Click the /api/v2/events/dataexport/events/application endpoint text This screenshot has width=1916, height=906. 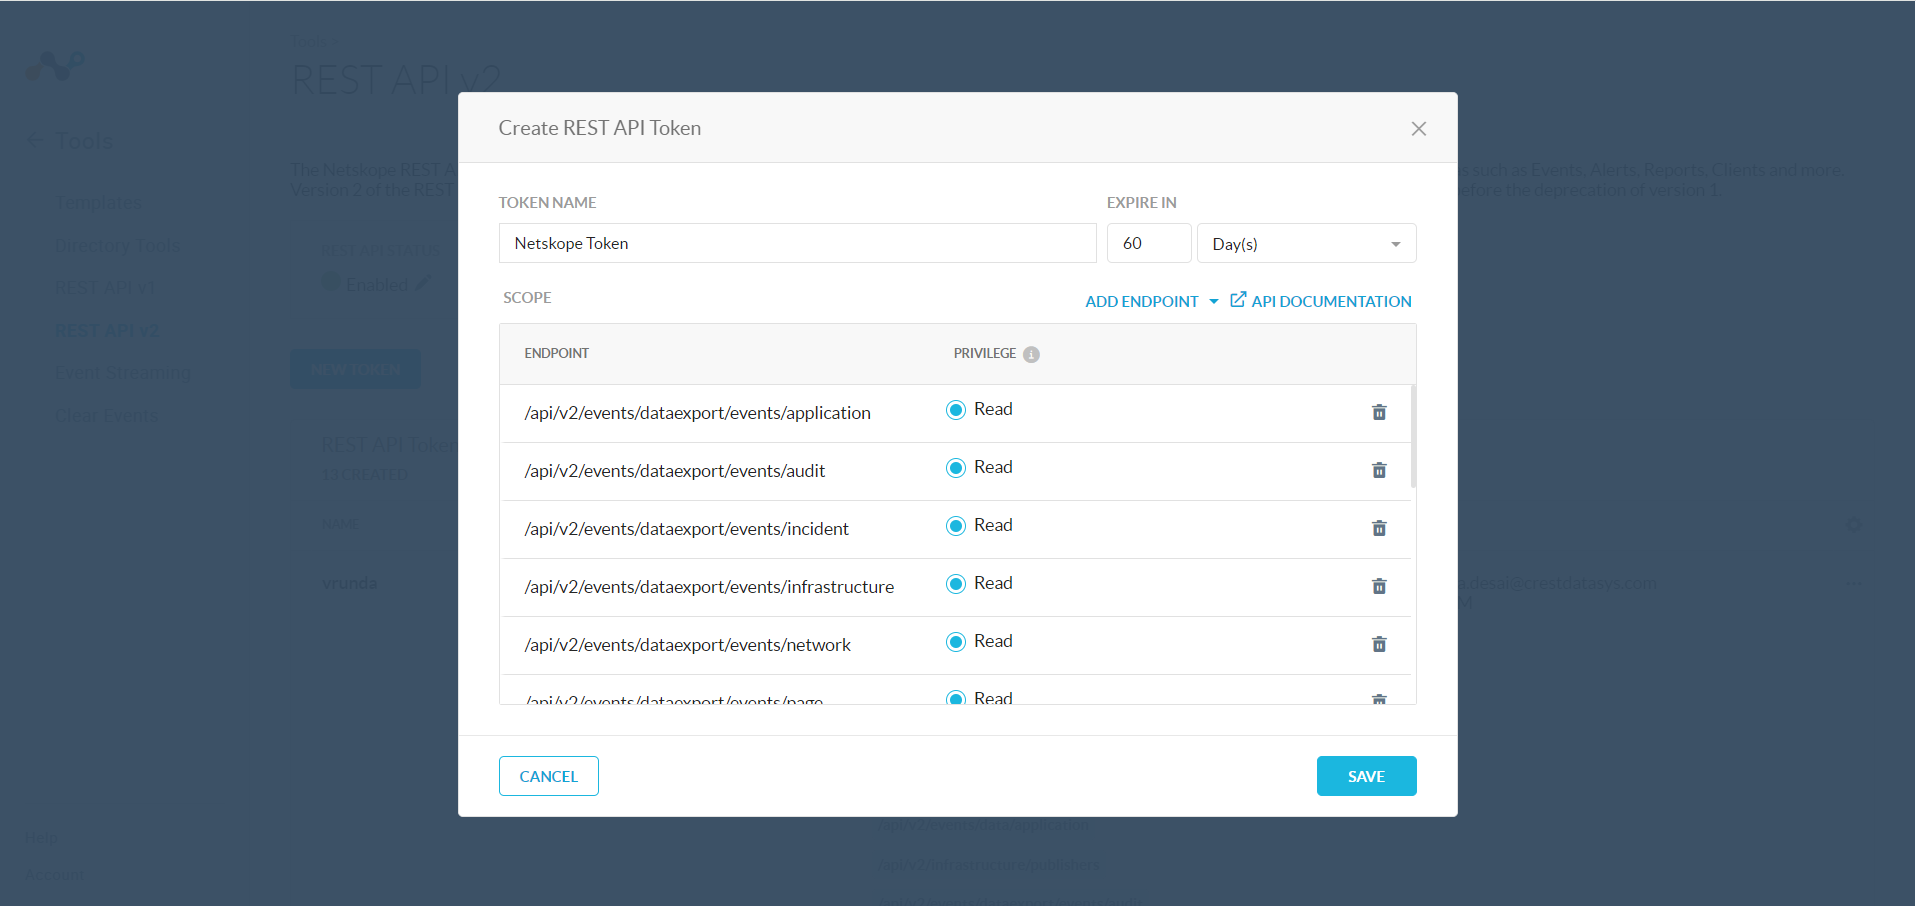tap(697, 413)
